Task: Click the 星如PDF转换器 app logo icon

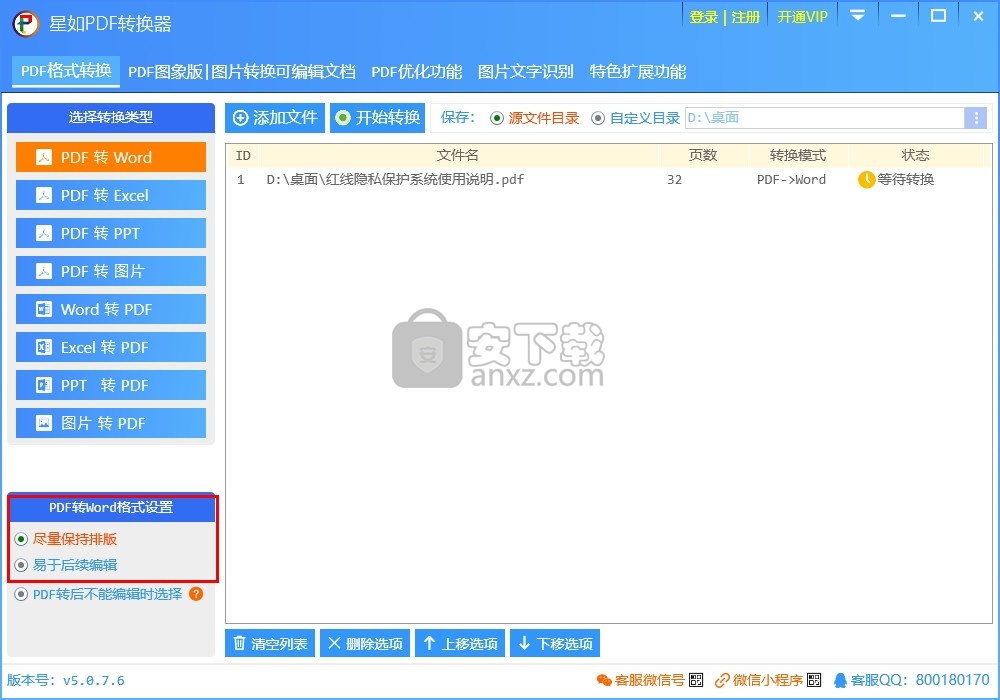Action: (x=26, y=24)
